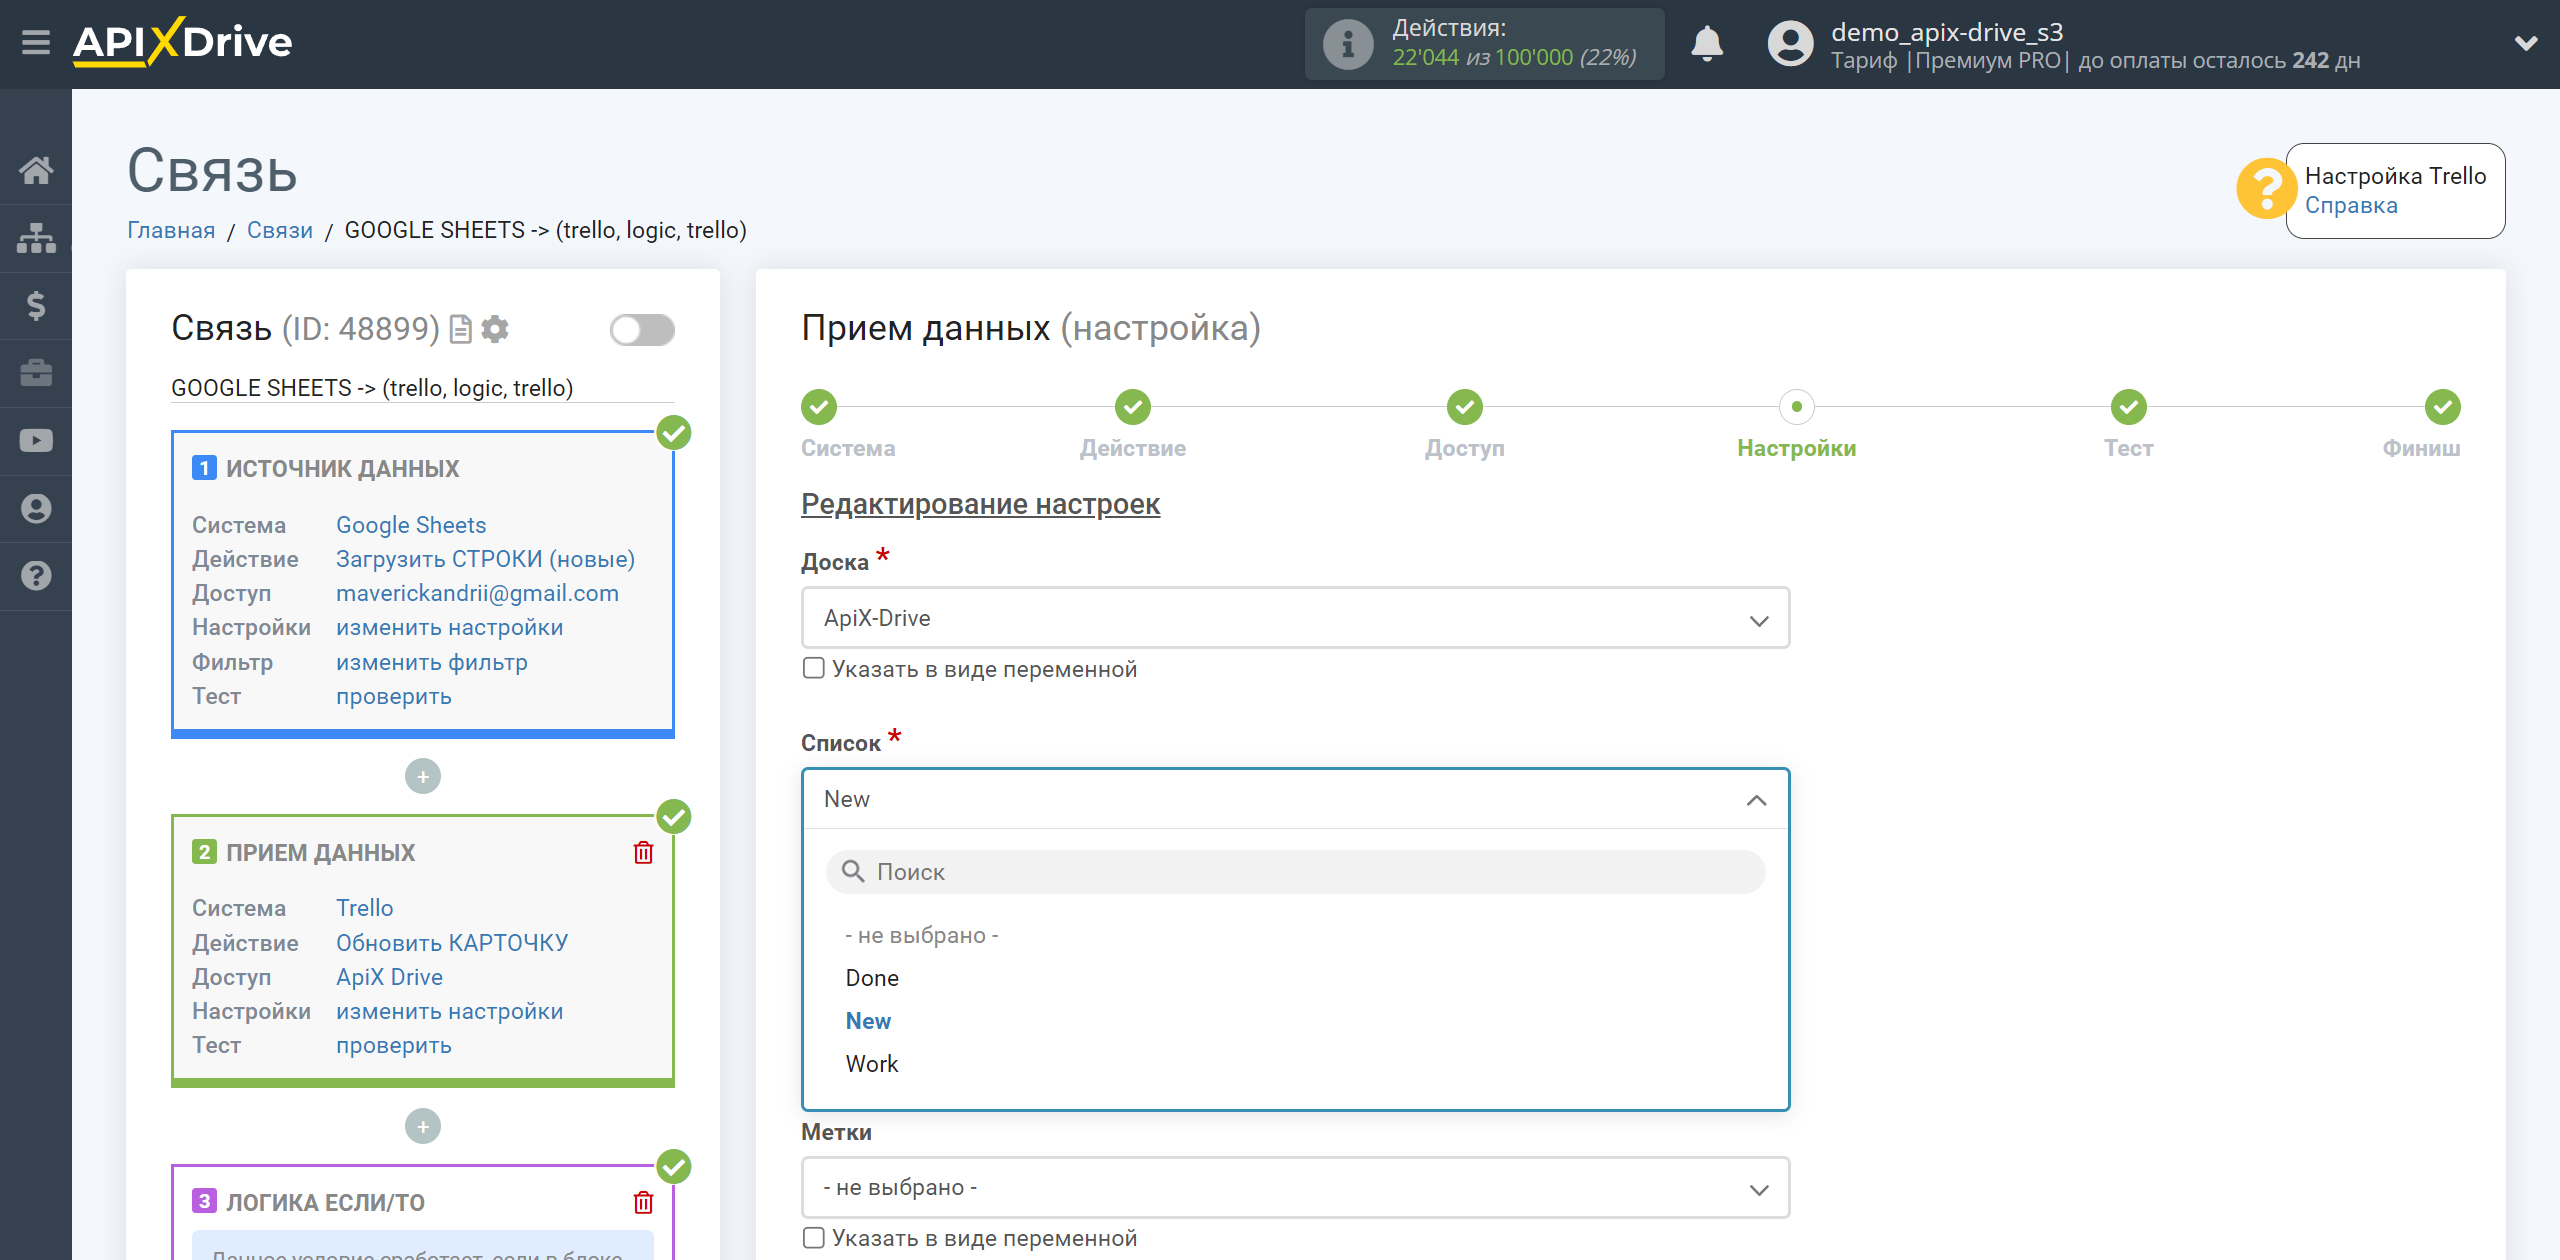The width and height of the screenshot is (2560, 1260).
Task: Go to Действие step
Action: [x=1132, y=407]
